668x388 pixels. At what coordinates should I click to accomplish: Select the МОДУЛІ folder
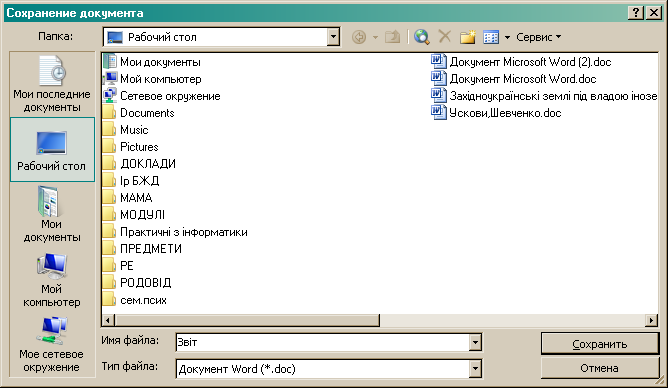134,215
